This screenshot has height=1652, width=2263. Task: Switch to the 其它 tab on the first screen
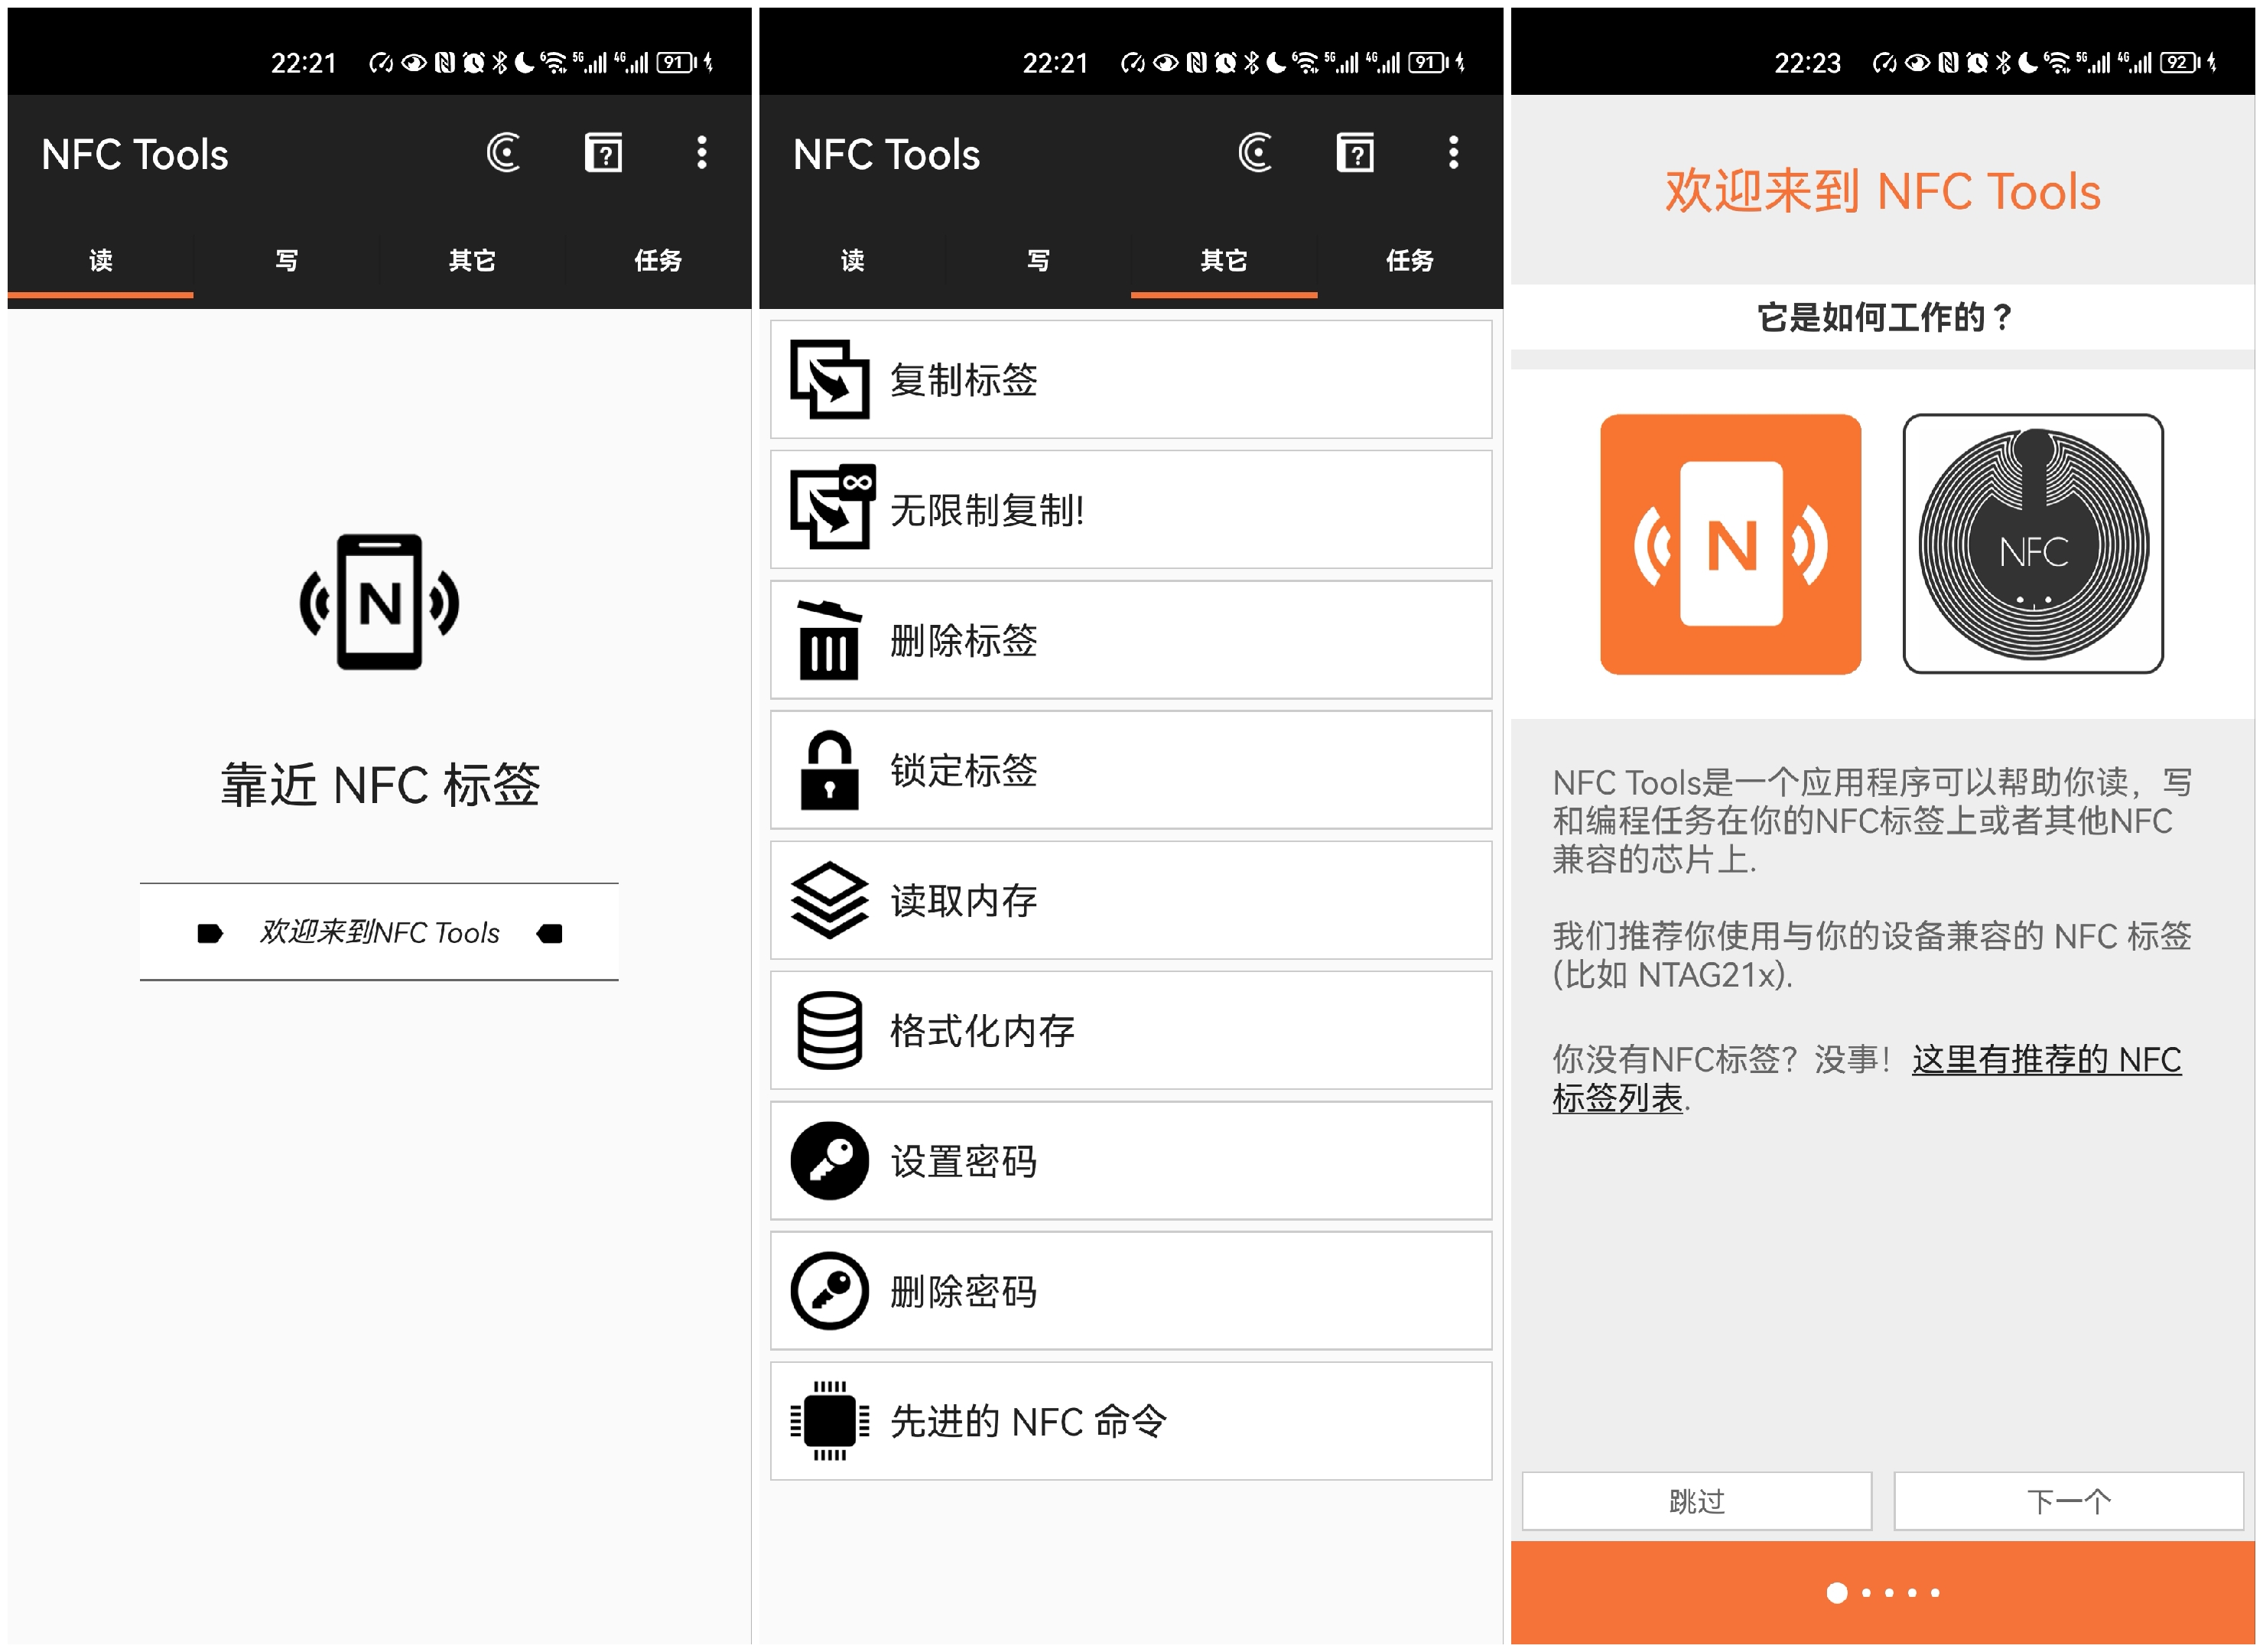pyautogui.click(x=472, y=261)
